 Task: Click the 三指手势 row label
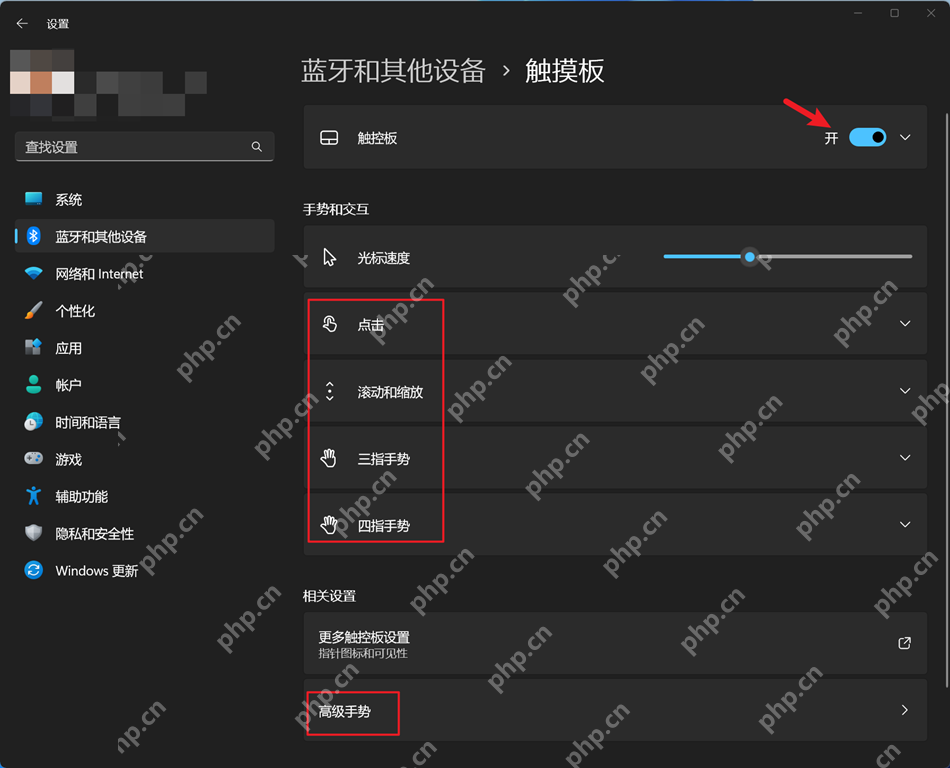click(384, 458)
